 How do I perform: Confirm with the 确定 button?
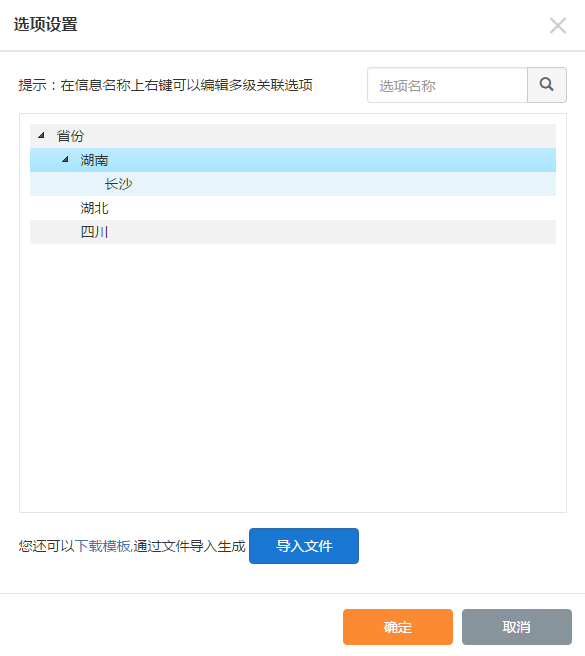tap(398, 627)
